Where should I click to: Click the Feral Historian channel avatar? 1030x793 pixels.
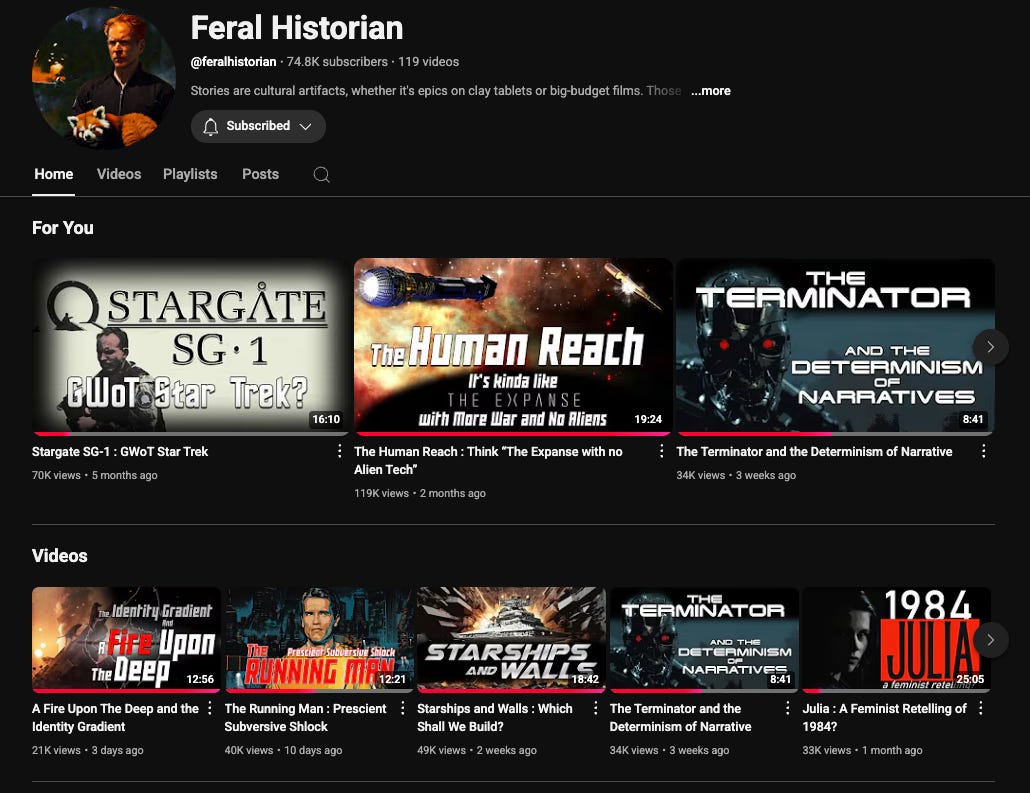104,78
